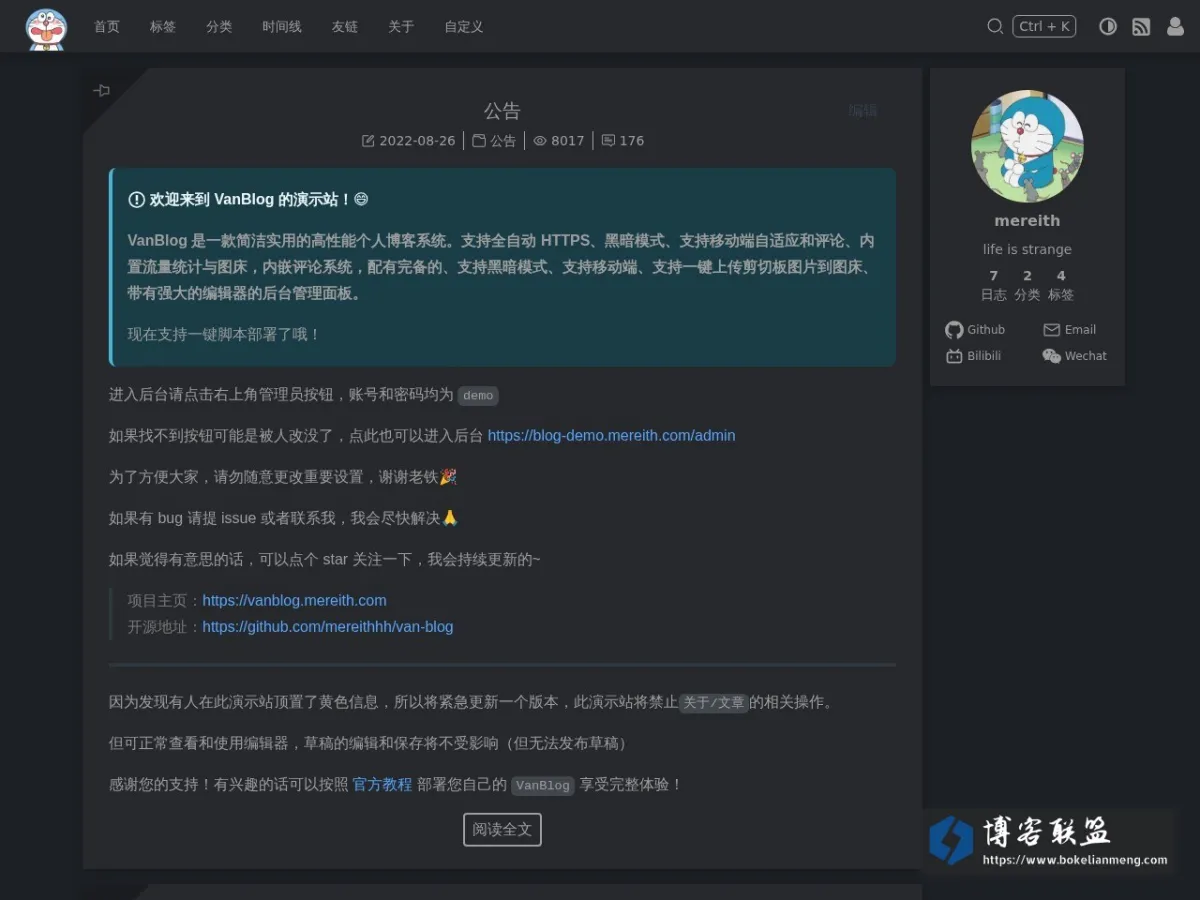Click the search magnifier icon
This screenshot has height=900, width=1200.
point(995,27)
